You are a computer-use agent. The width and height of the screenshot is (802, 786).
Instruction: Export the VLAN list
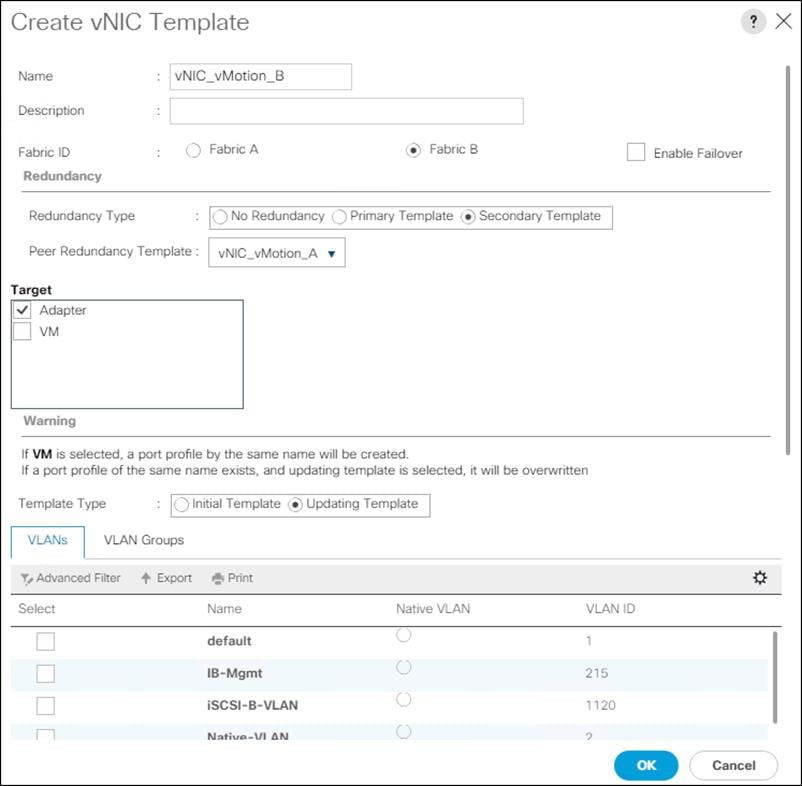pyautogui.click(x=165, y=578)
